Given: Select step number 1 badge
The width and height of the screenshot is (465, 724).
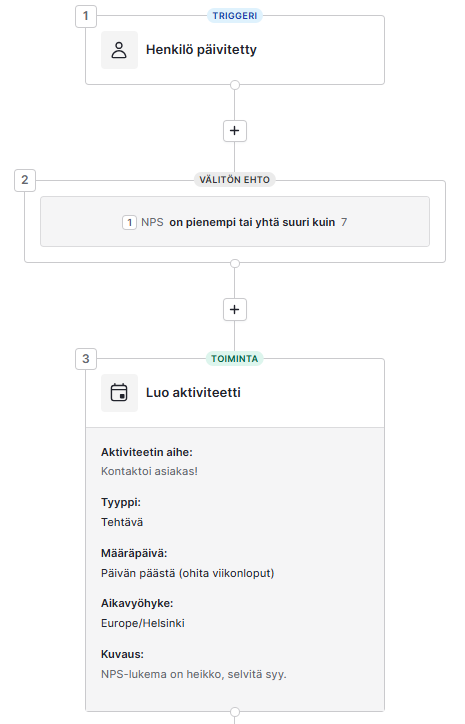Looking at the screenshot, I should tap(86, 16).
